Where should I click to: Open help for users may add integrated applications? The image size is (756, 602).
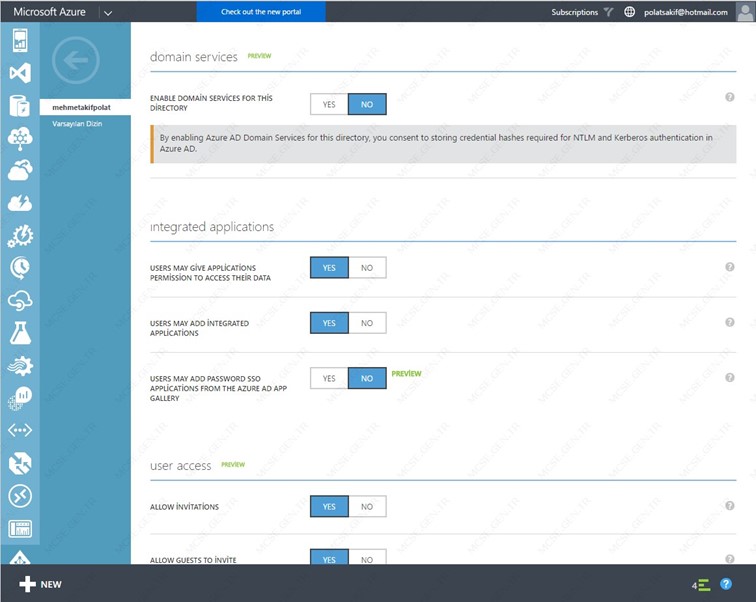[729, 322]
